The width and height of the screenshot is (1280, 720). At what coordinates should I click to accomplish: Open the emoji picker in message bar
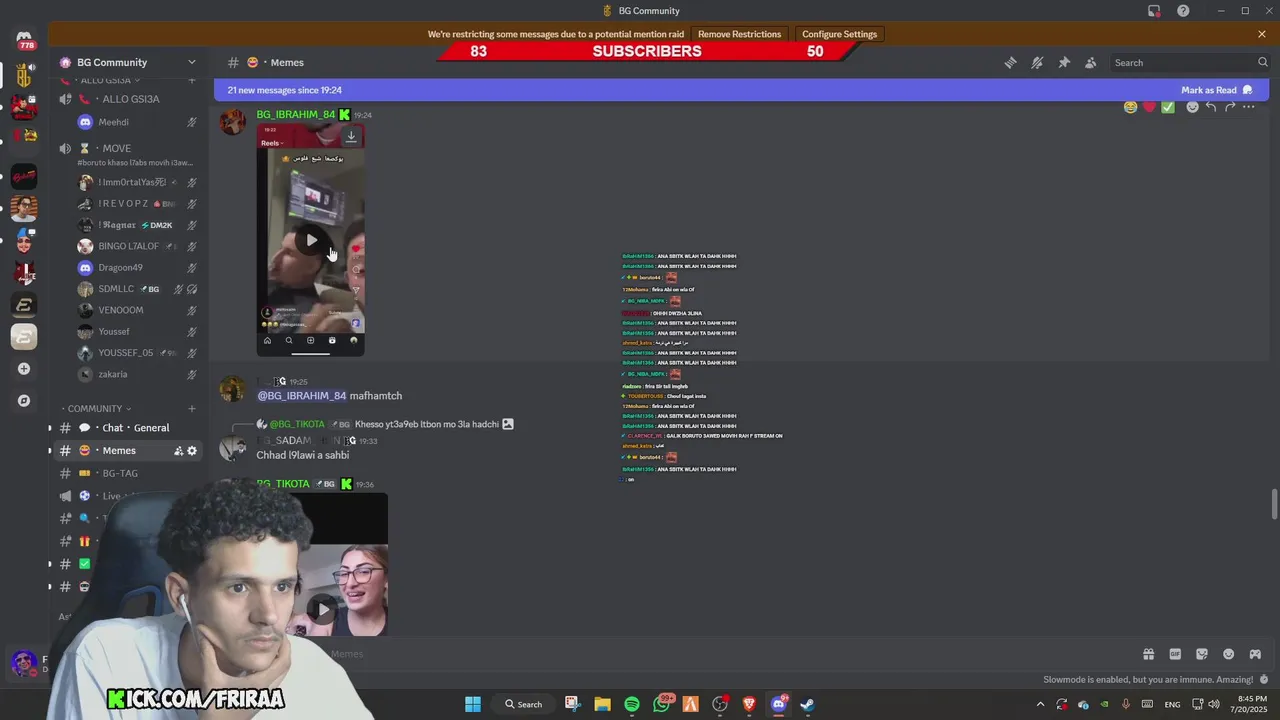1228,654
